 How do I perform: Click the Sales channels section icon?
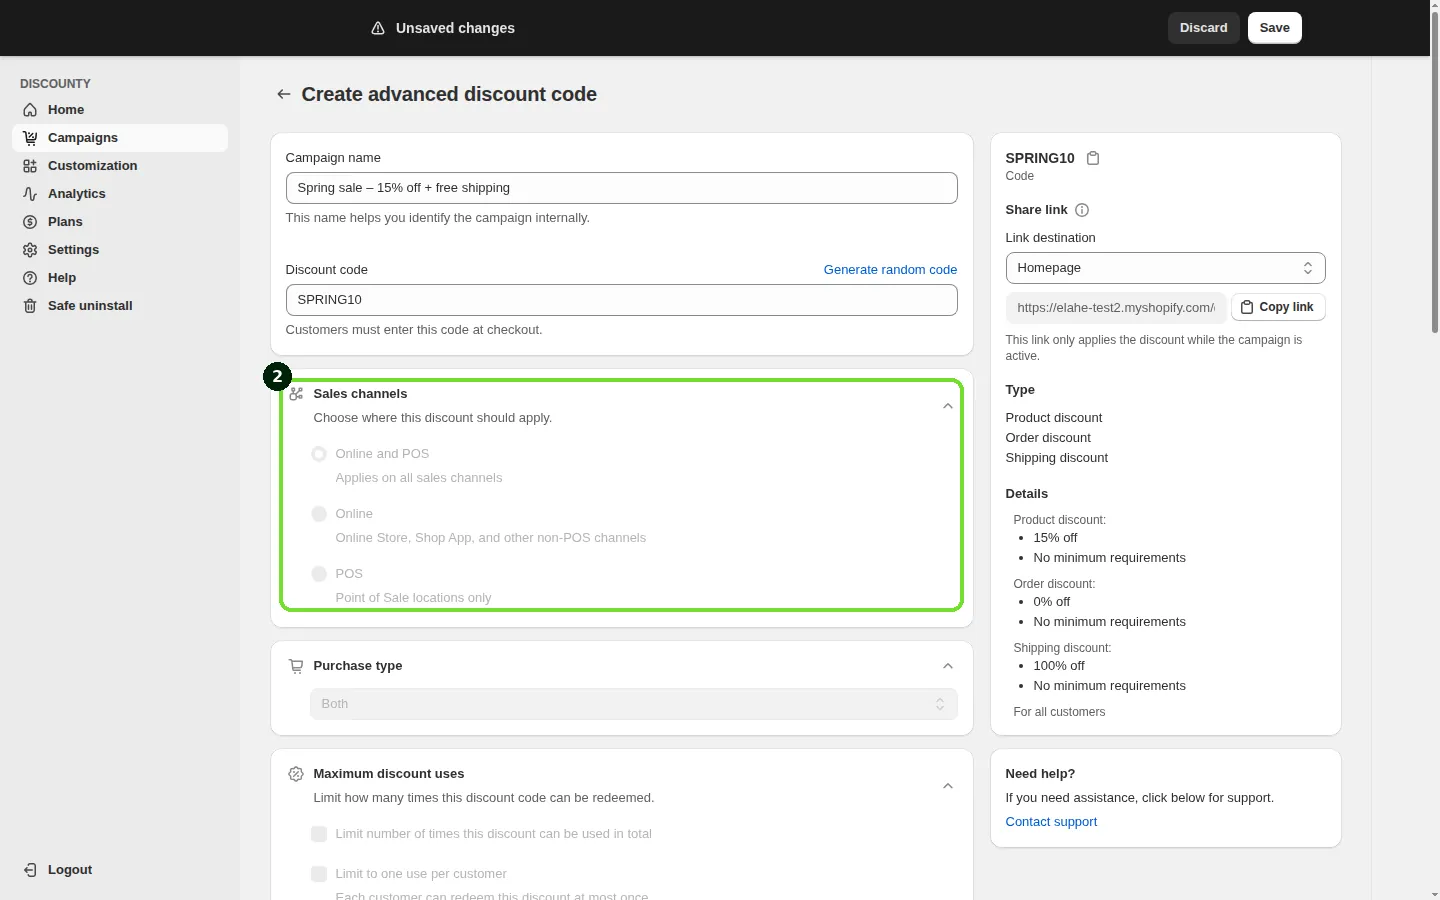296,394
